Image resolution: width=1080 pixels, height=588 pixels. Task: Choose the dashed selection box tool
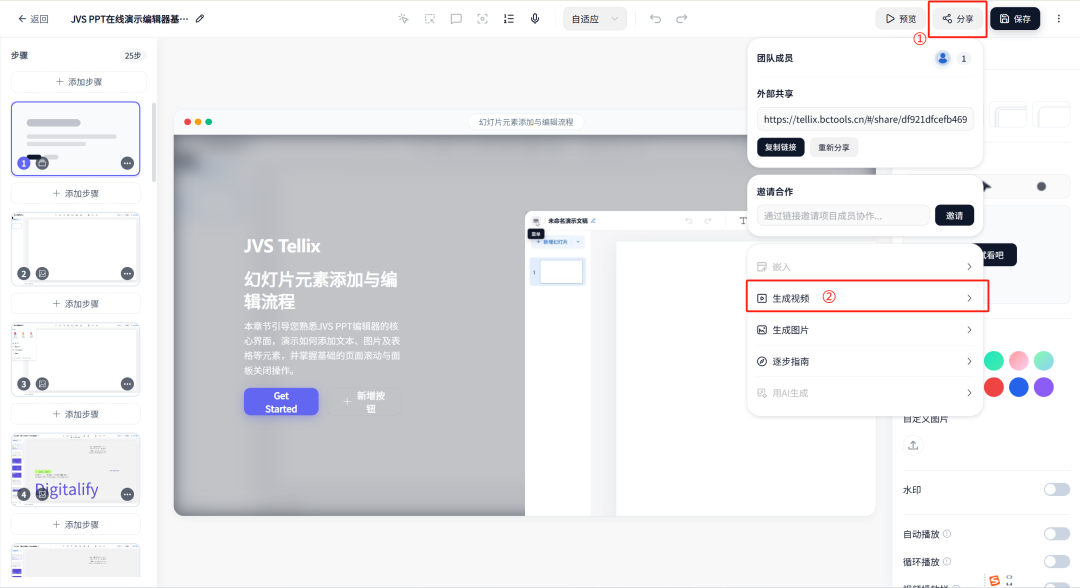tap(430, 19)
